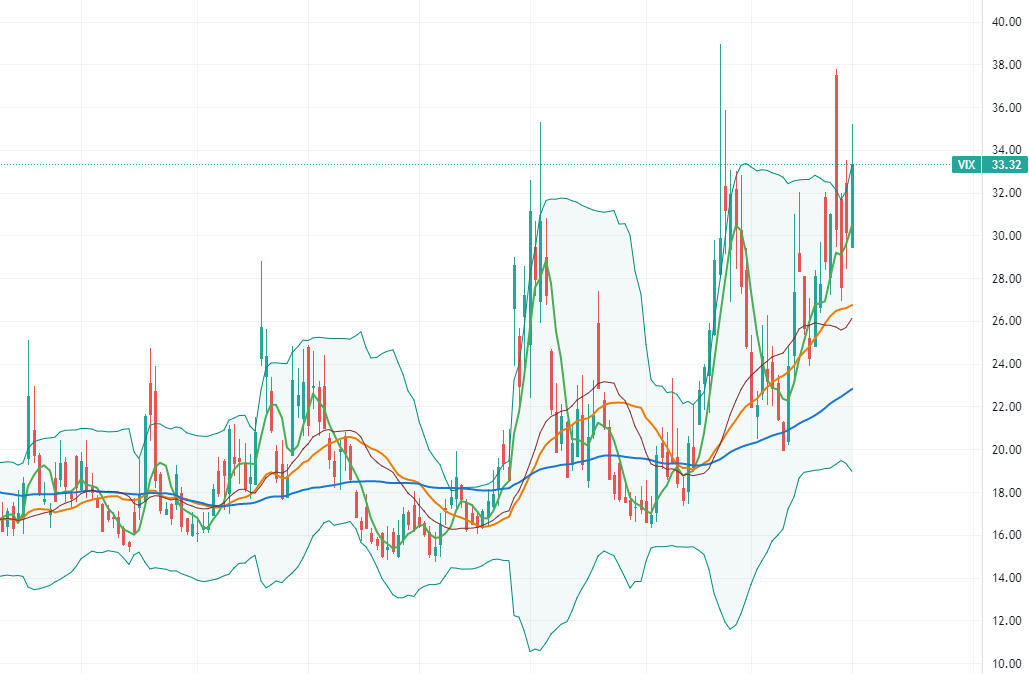Viewport: 1029px width, 674px height.
Task: Click the 16.00 price axis label
Action: point(1005,536)
